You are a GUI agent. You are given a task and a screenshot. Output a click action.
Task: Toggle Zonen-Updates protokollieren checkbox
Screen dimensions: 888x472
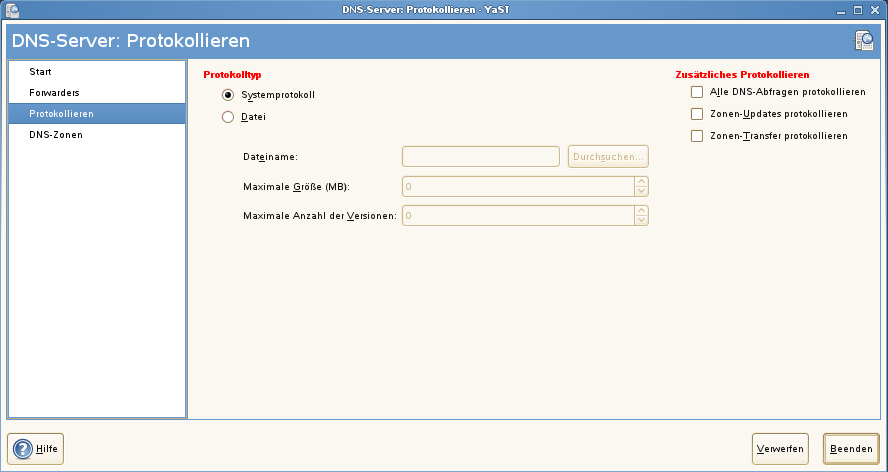coord(697,114)
